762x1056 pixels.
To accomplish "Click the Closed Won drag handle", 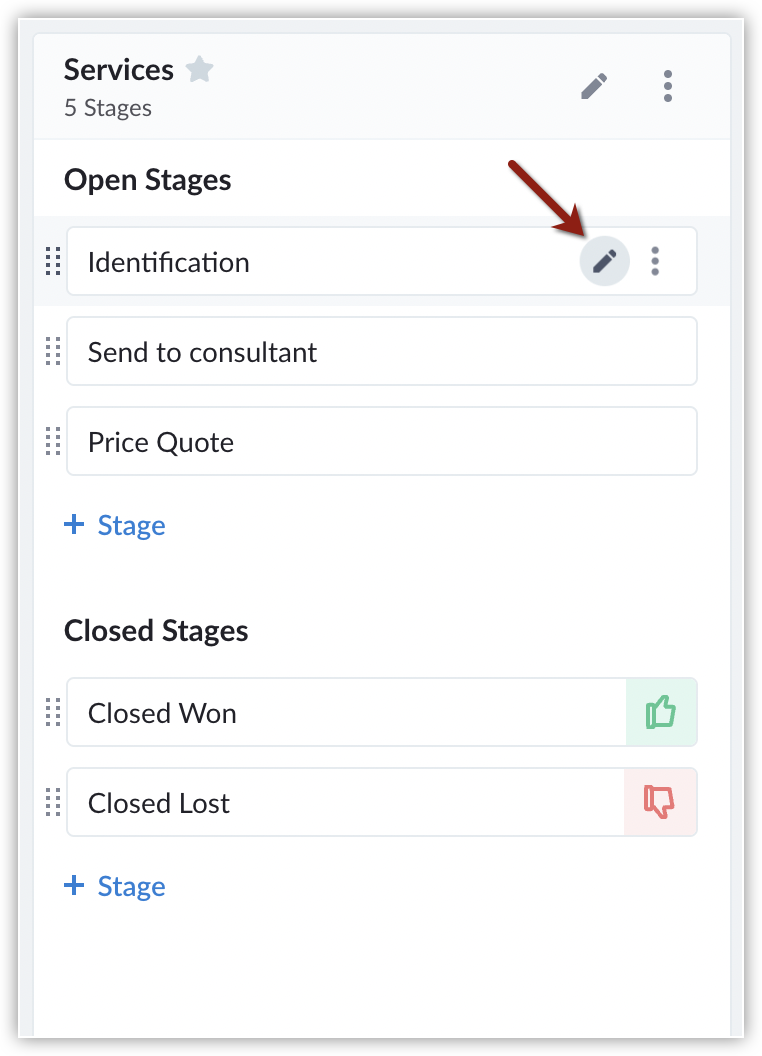I will [x=53, y=713].
